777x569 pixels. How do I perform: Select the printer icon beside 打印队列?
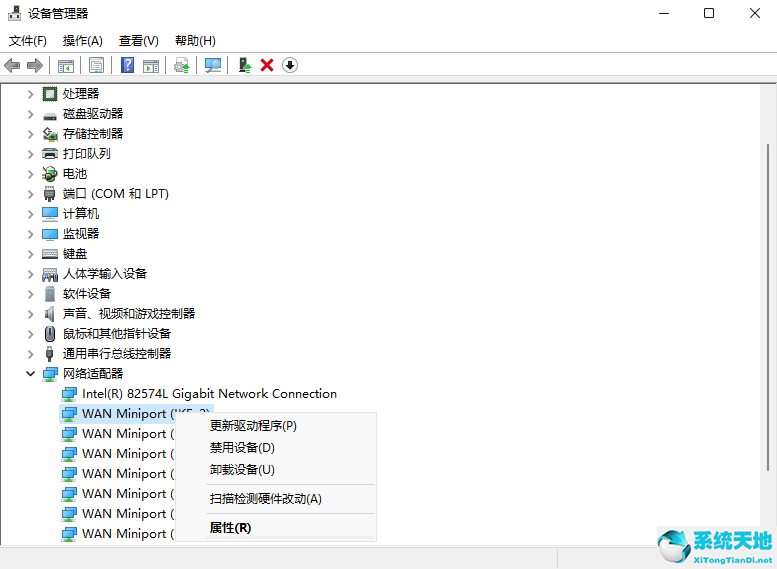pos(50,154)
